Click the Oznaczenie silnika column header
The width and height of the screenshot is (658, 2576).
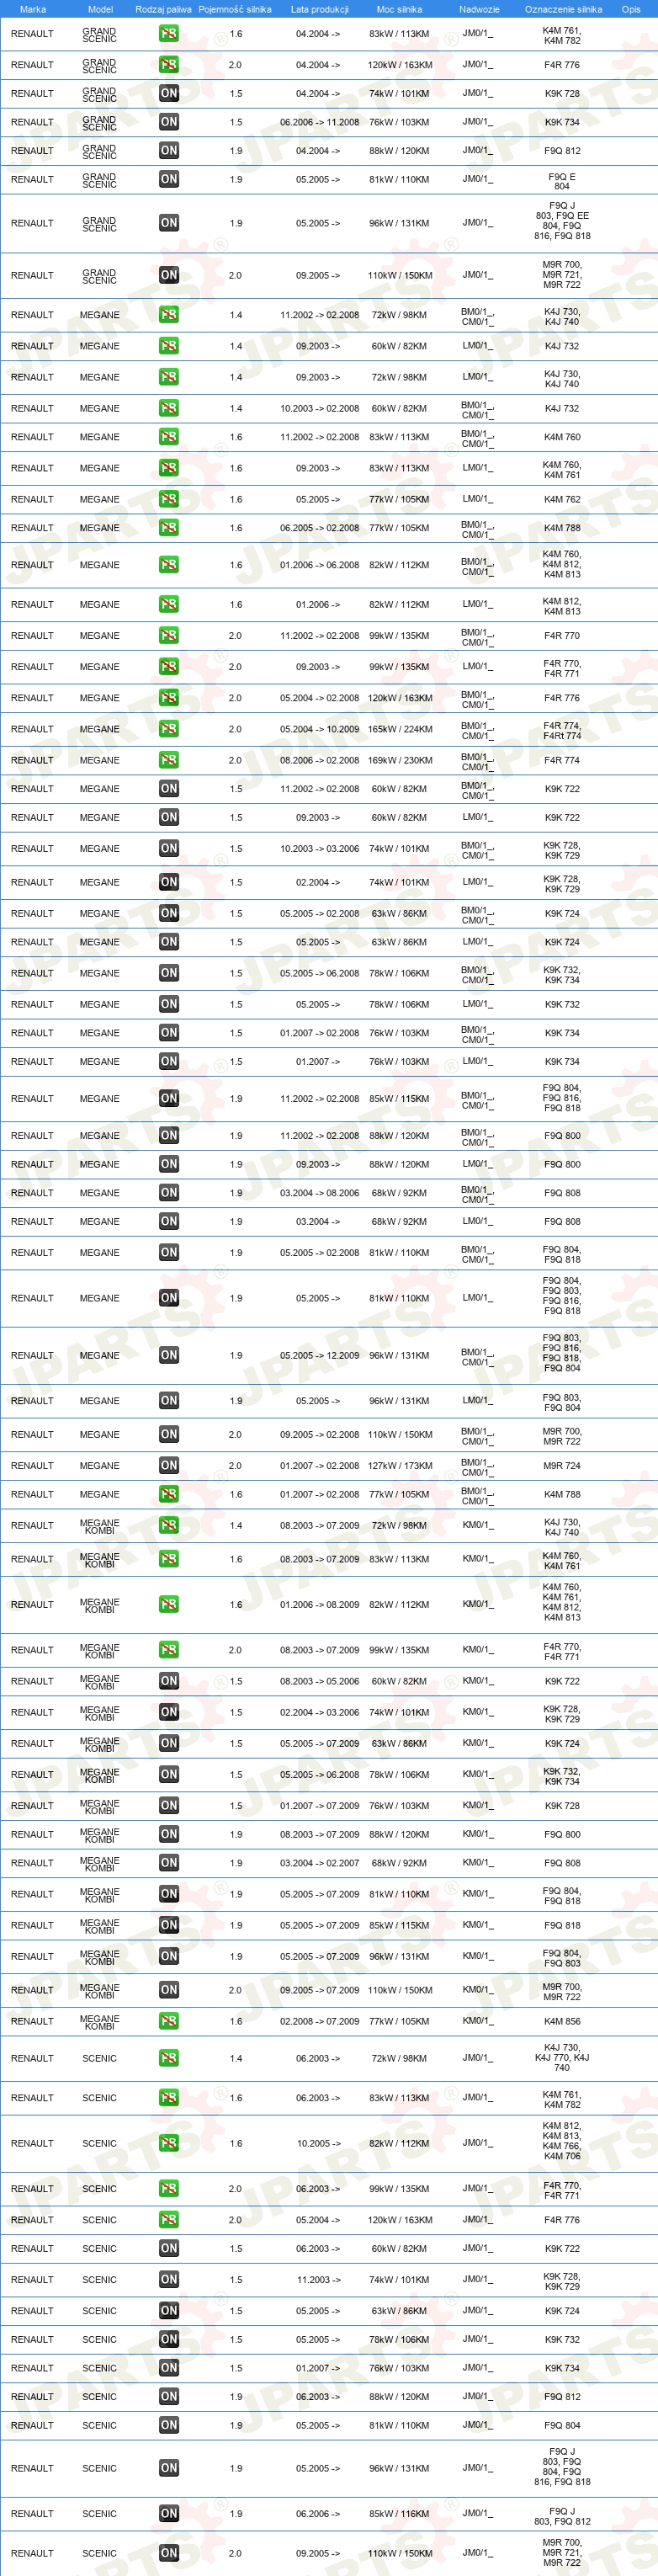(563, 9)
